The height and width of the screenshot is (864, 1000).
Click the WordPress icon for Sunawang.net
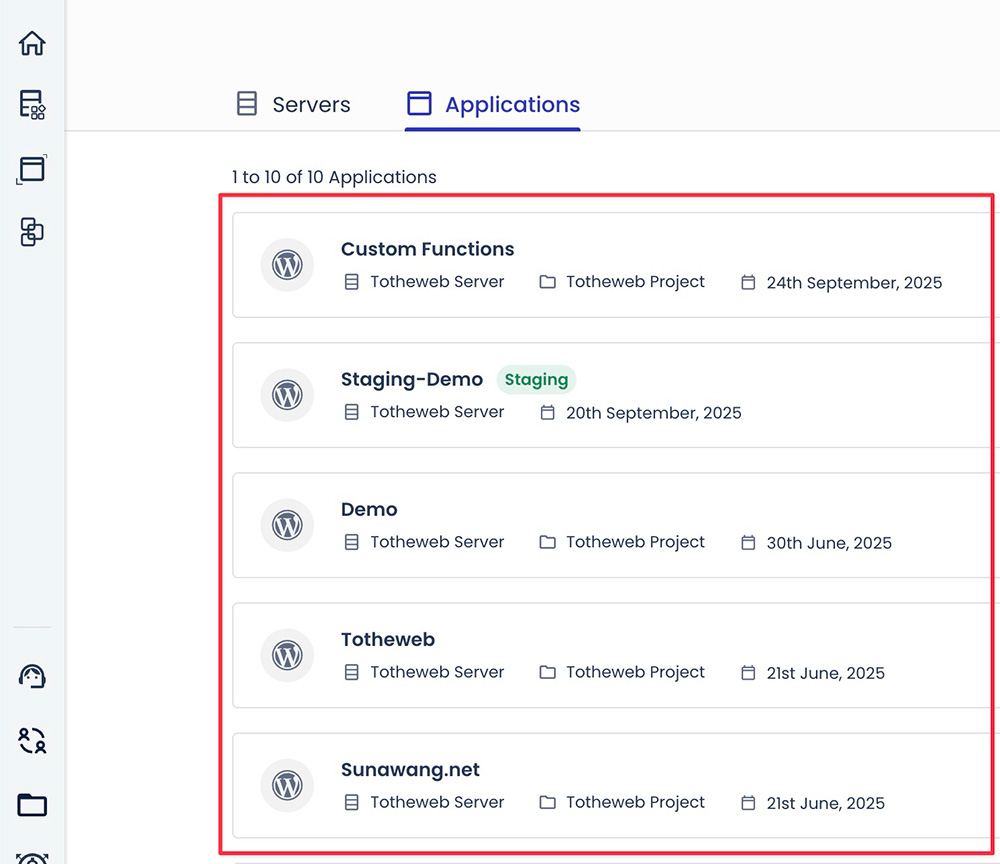pyautogui.click(x=287, y=785)
